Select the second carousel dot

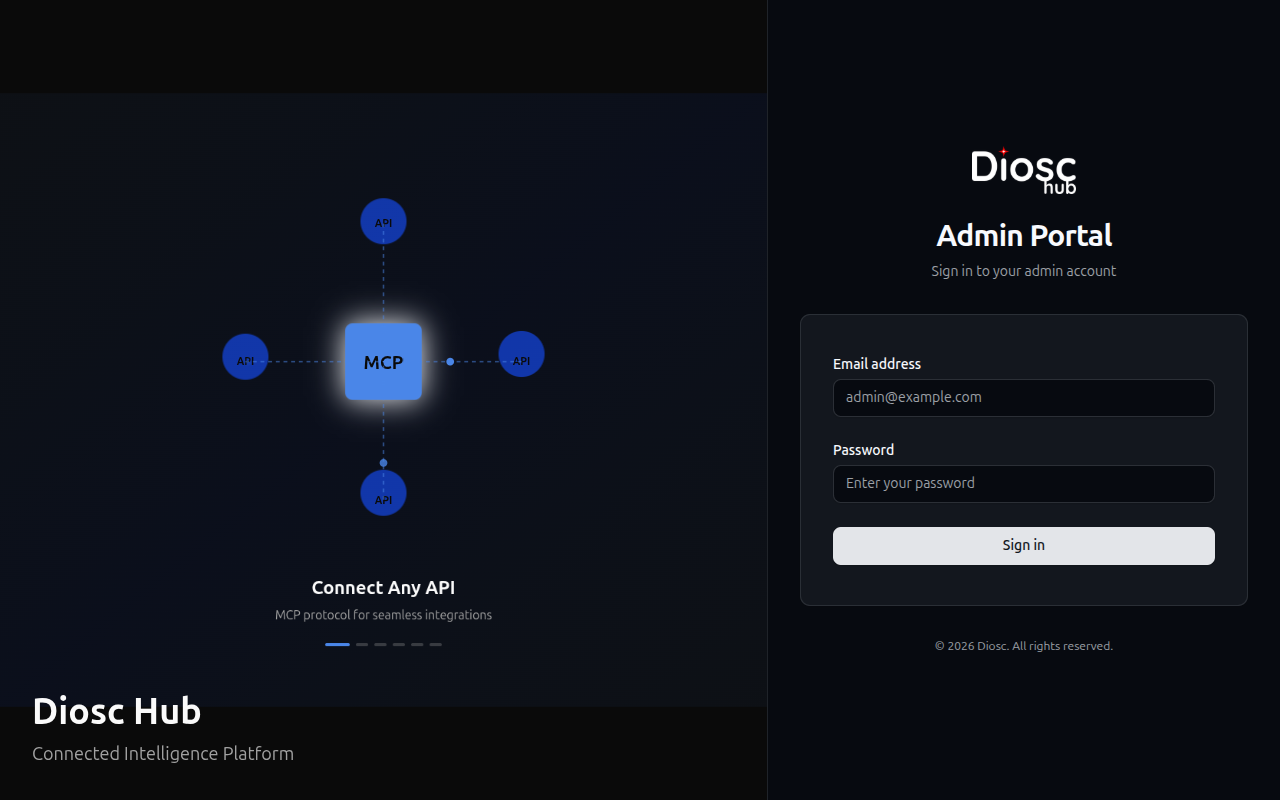coord(361,645)
